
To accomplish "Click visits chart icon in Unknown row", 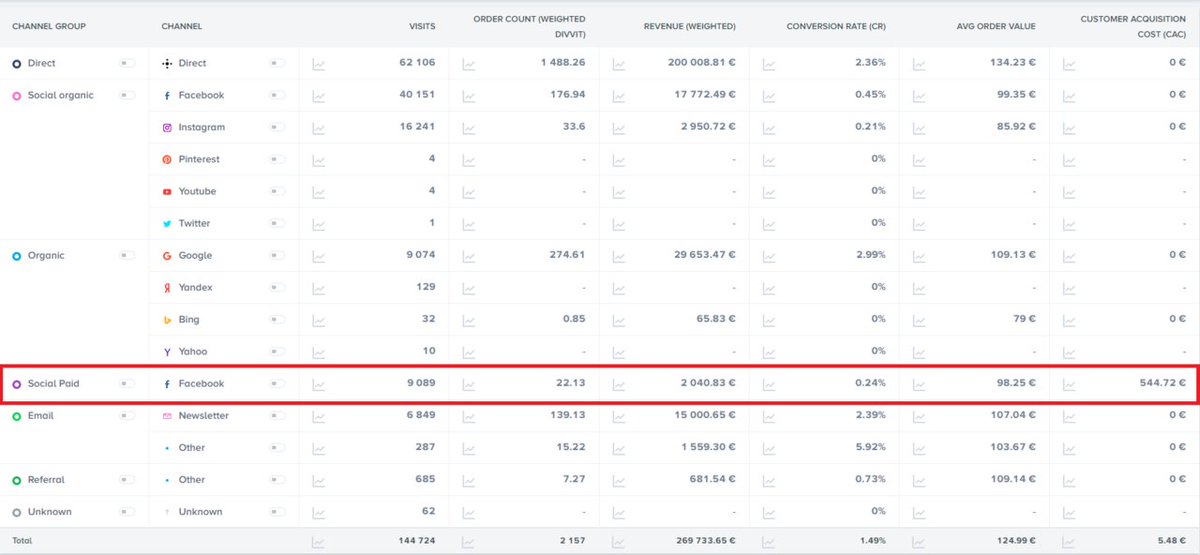I will click(319, 512).
